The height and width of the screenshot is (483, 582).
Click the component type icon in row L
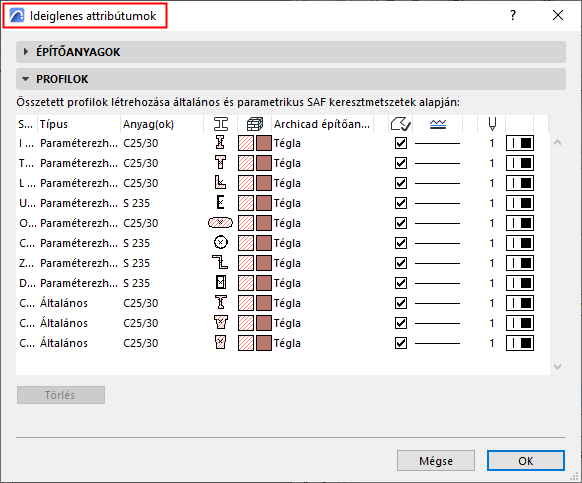pos(520,183)
